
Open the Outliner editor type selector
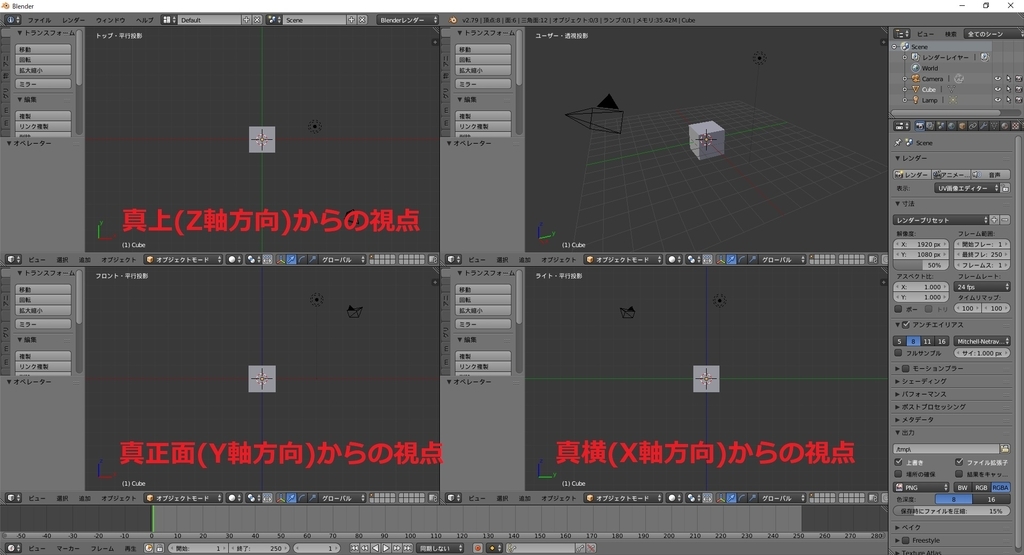coord(902,33)
